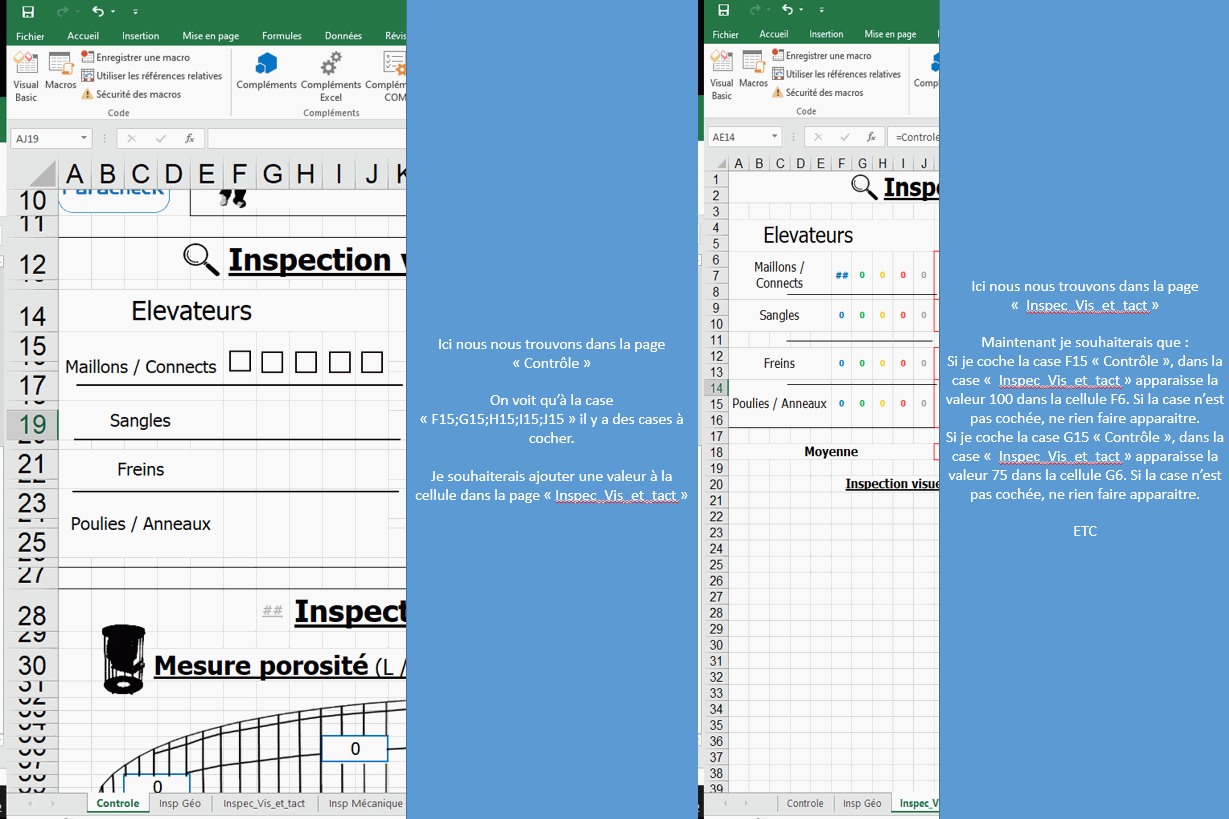Select the Insp Mécanique sheet tab, left window

click(x=365, y=803)
